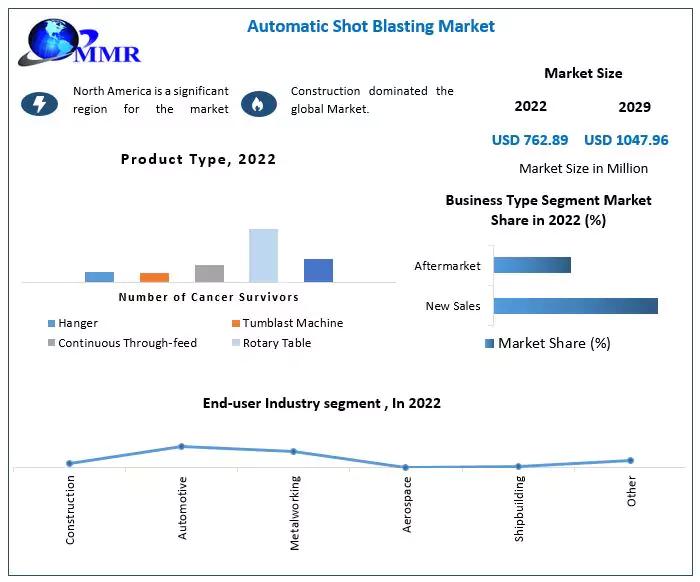Click the Market Share (%) legend swatch
Image resolution: width=700 pixels, height=582 pixels.
point(489,343)
